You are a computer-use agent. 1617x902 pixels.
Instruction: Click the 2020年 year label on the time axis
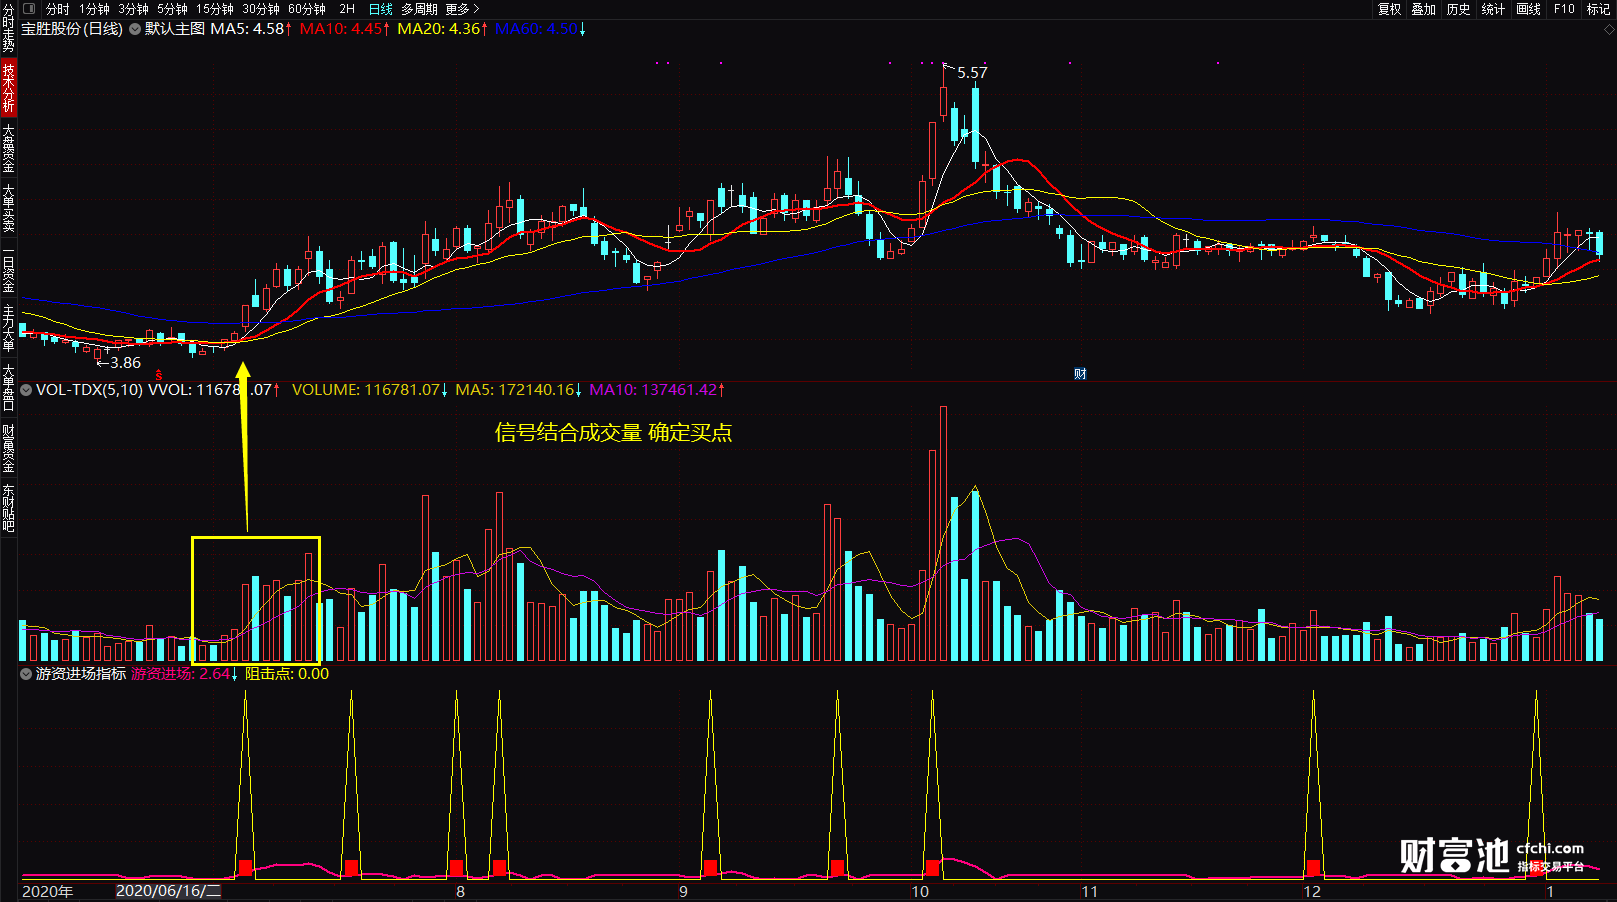[47, 891]
